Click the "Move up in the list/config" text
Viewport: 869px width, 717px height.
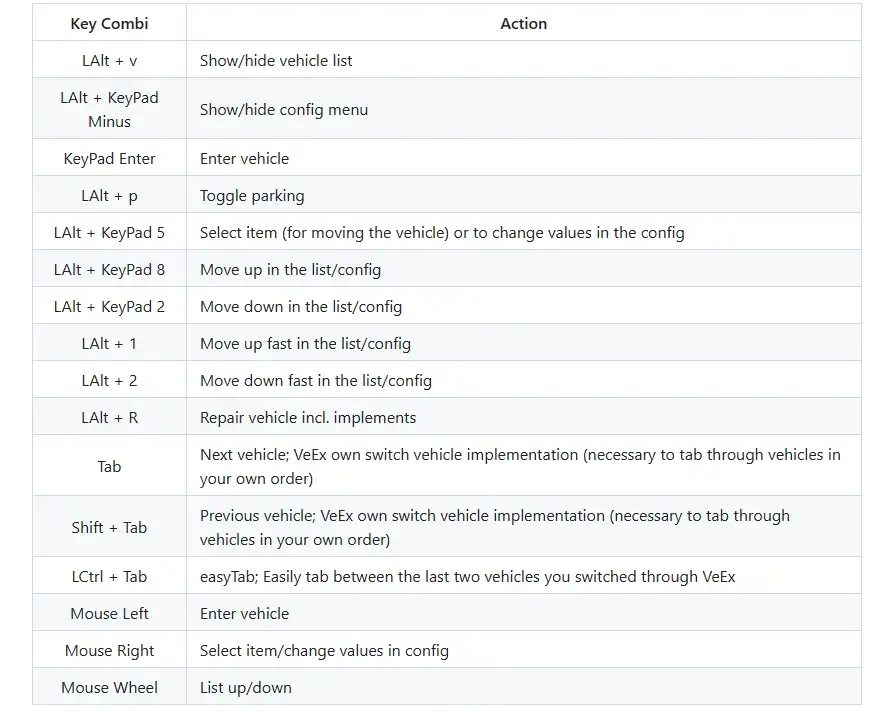tap(290, 270)
